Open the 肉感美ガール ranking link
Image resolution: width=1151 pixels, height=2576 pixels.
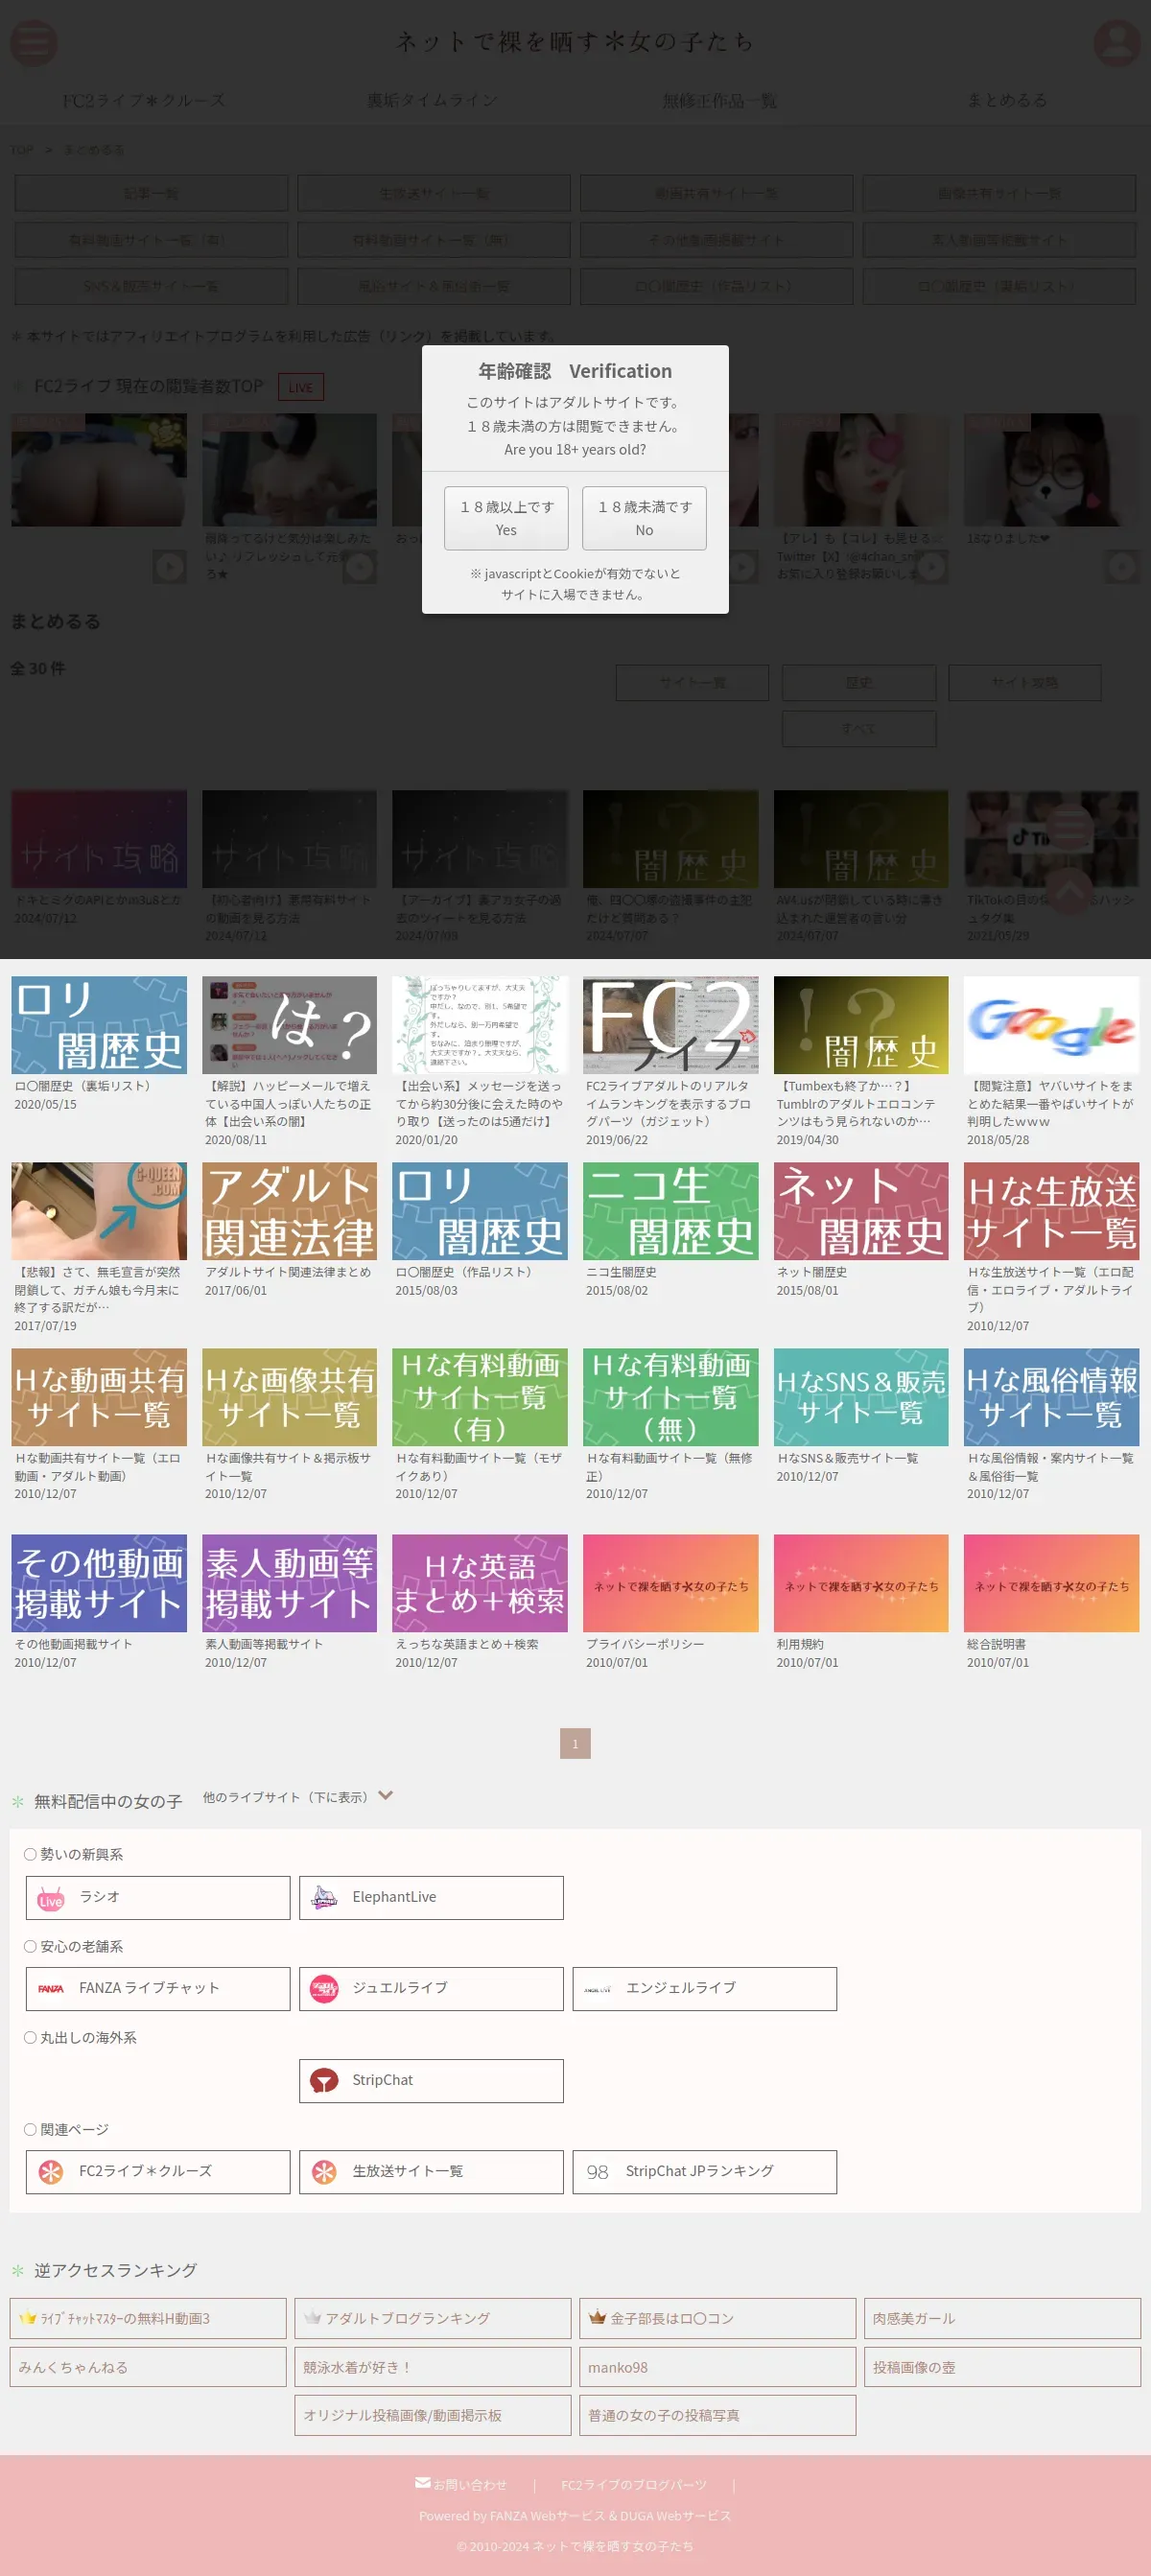pos(1003,2318)
